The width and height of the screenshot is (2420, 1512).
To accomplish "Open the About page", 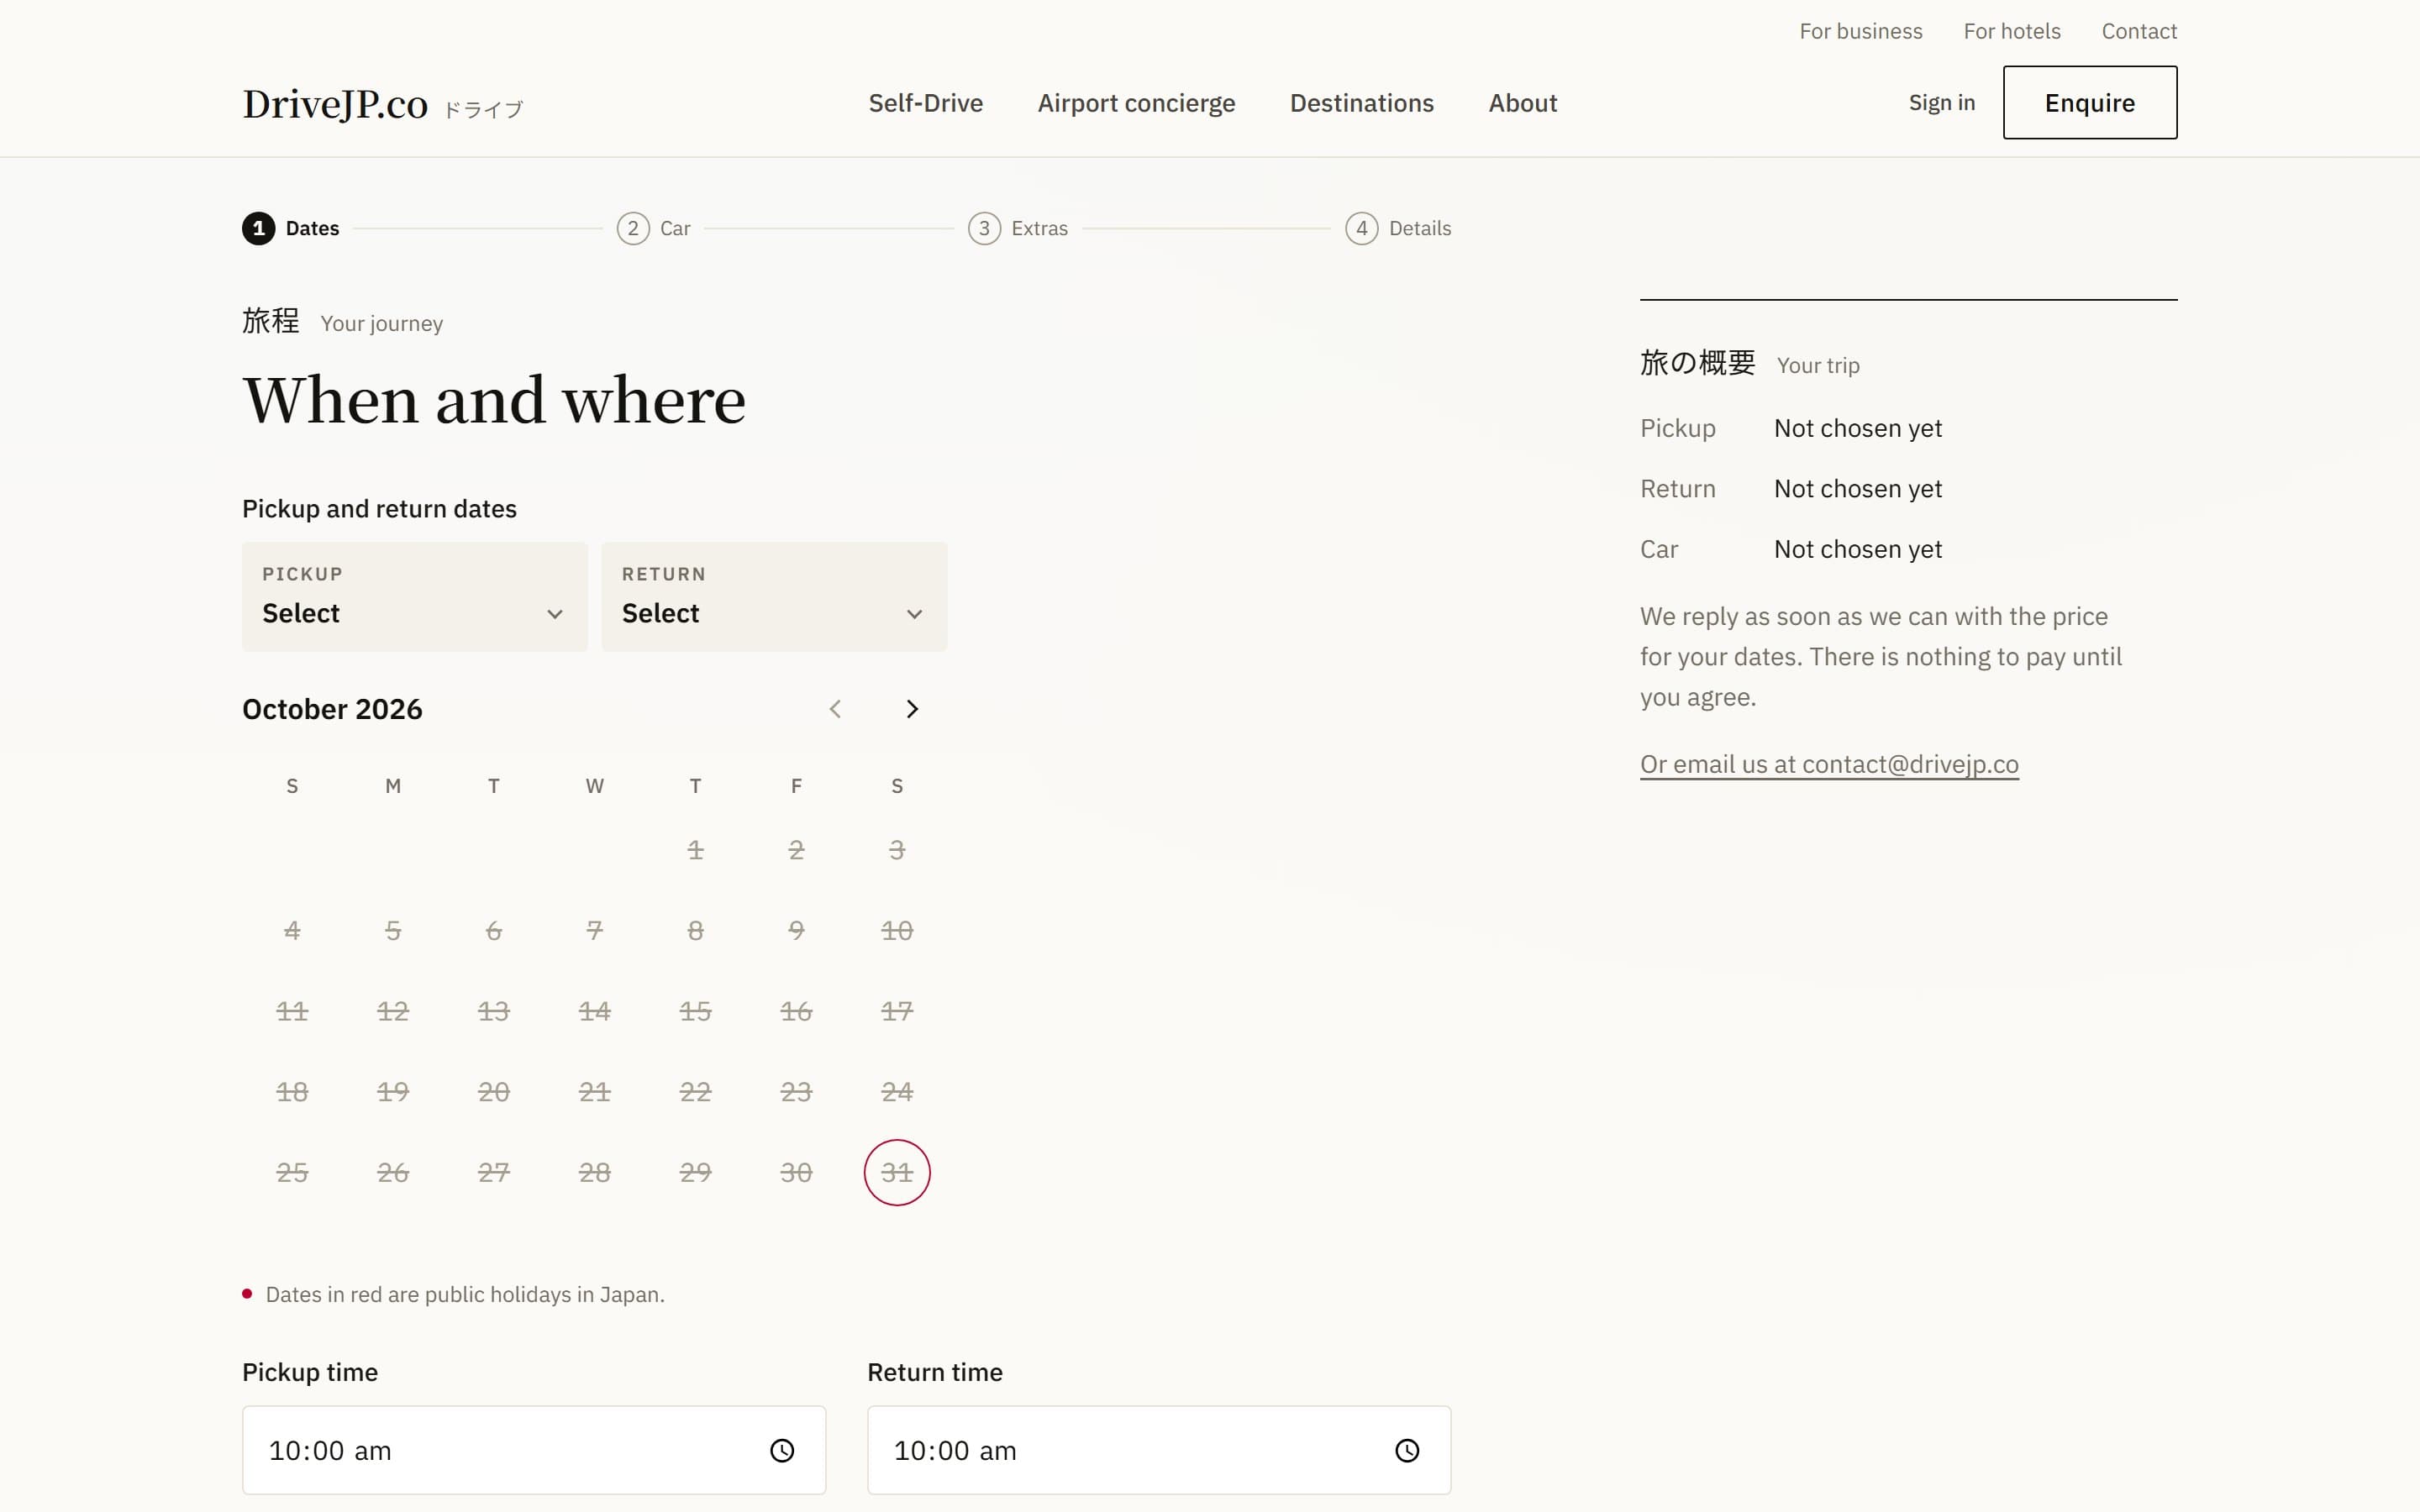I will pyautogui.click(x=1522, y=103).
